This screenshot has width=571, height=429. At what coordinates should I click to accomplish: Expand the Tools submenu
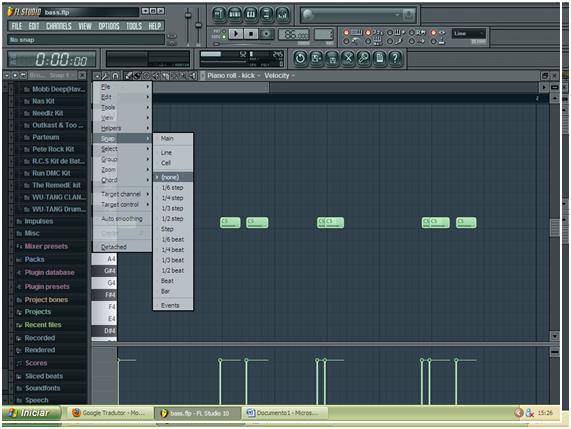(122, 107)
